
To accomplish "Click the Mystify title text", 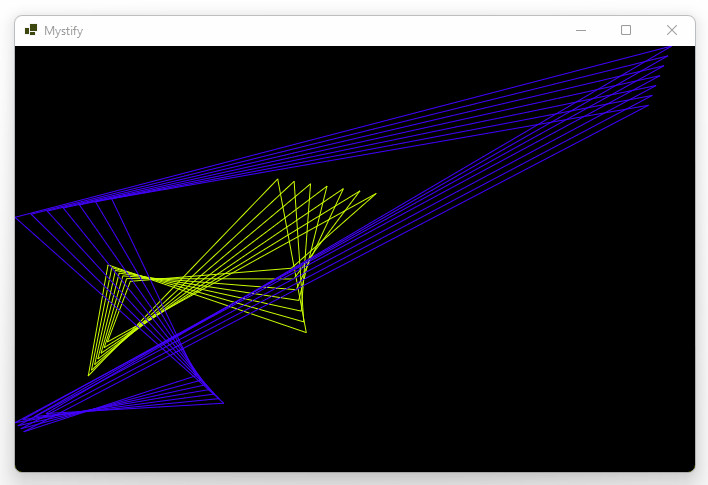I will pos(64,31).
